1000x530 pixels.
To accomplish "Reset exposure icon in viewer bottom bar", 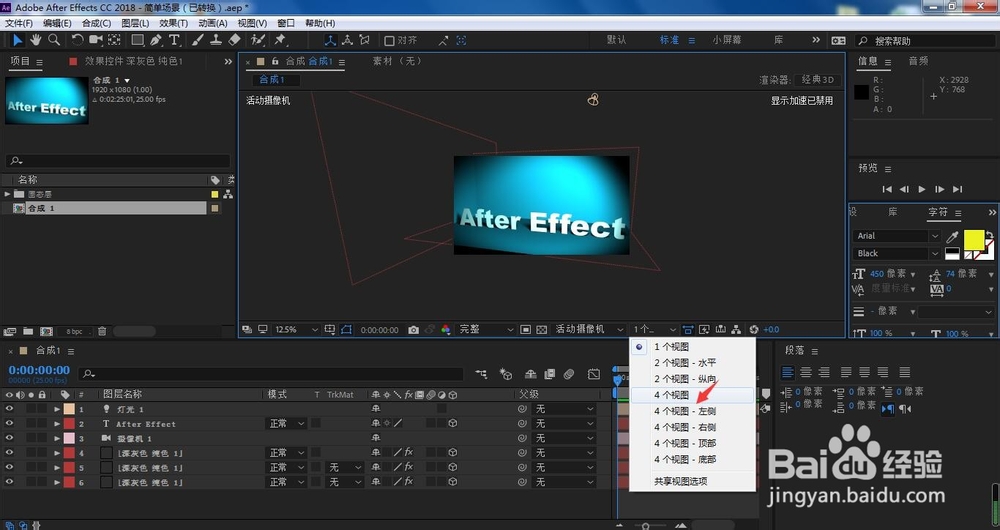I will pos(754,330).
